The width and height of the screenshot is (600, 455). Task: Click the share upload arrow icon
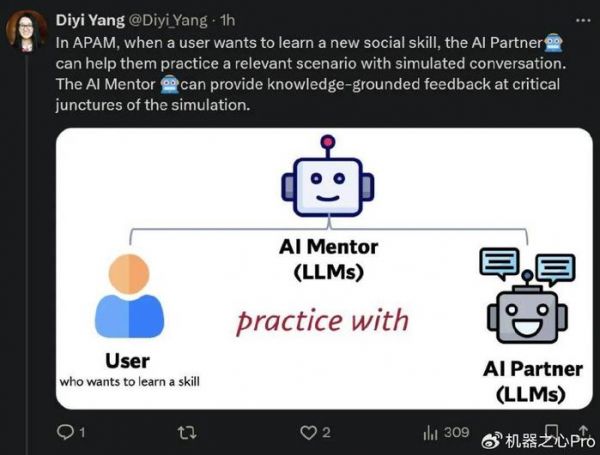583,431
